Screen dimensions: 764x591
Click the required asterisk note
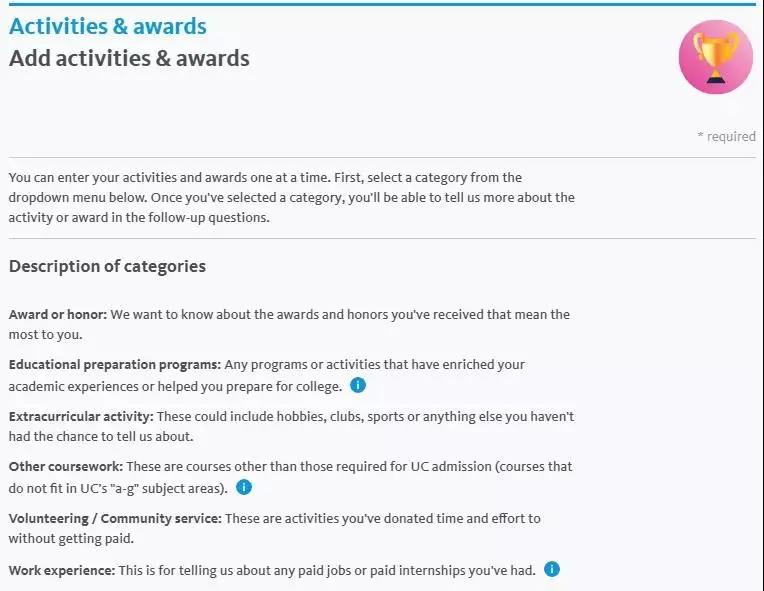pos(726,136)
